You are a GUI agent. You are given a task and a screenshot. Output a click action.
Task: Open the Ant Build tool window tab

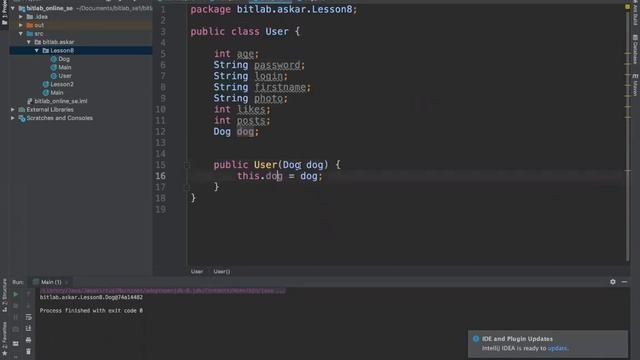635,13
